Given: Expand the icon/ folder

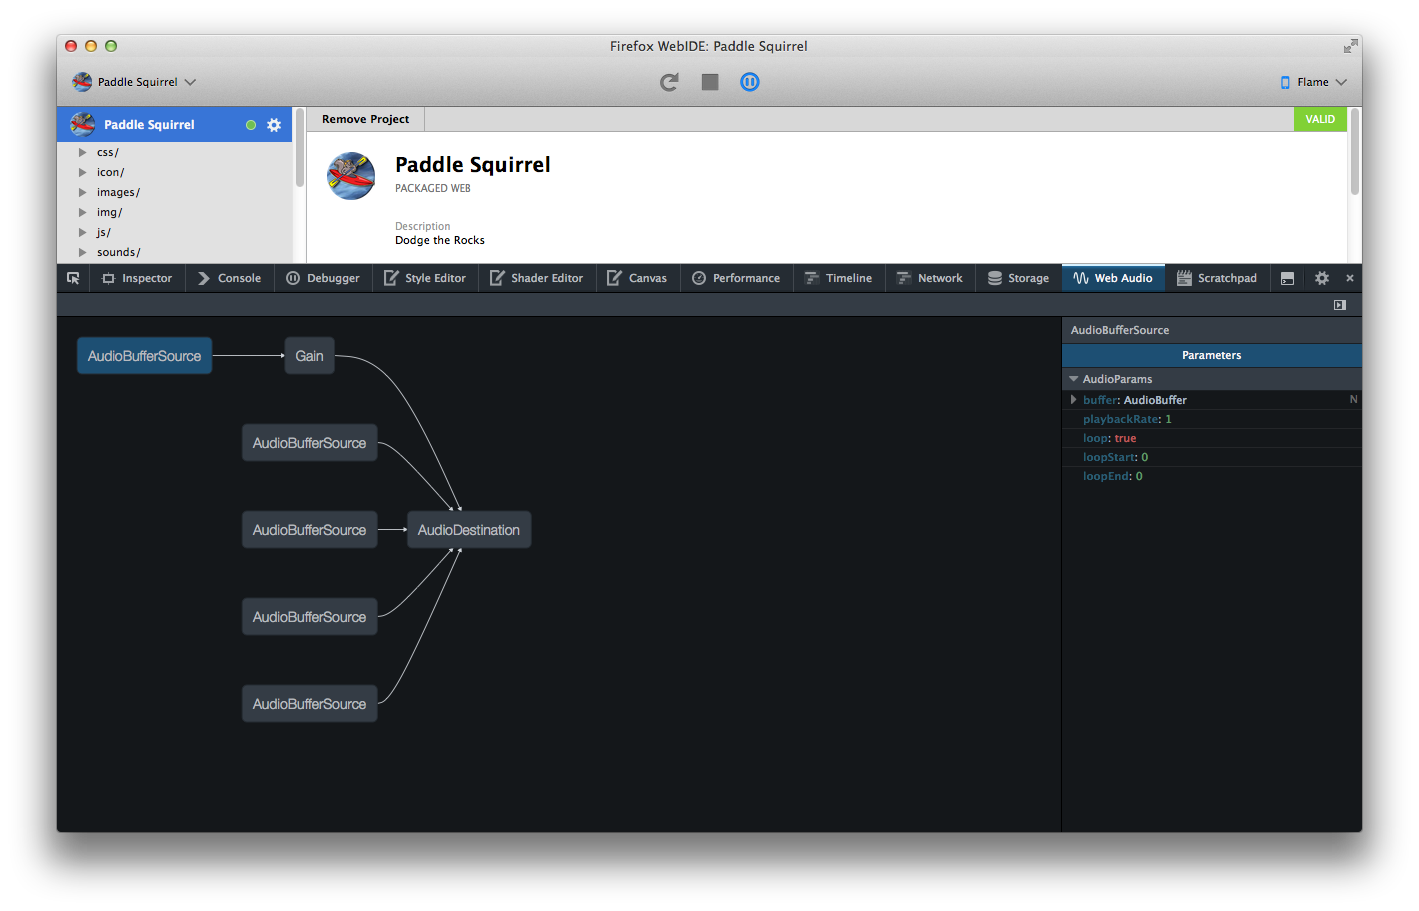Looking at the screenshot, I should [83, 172].
